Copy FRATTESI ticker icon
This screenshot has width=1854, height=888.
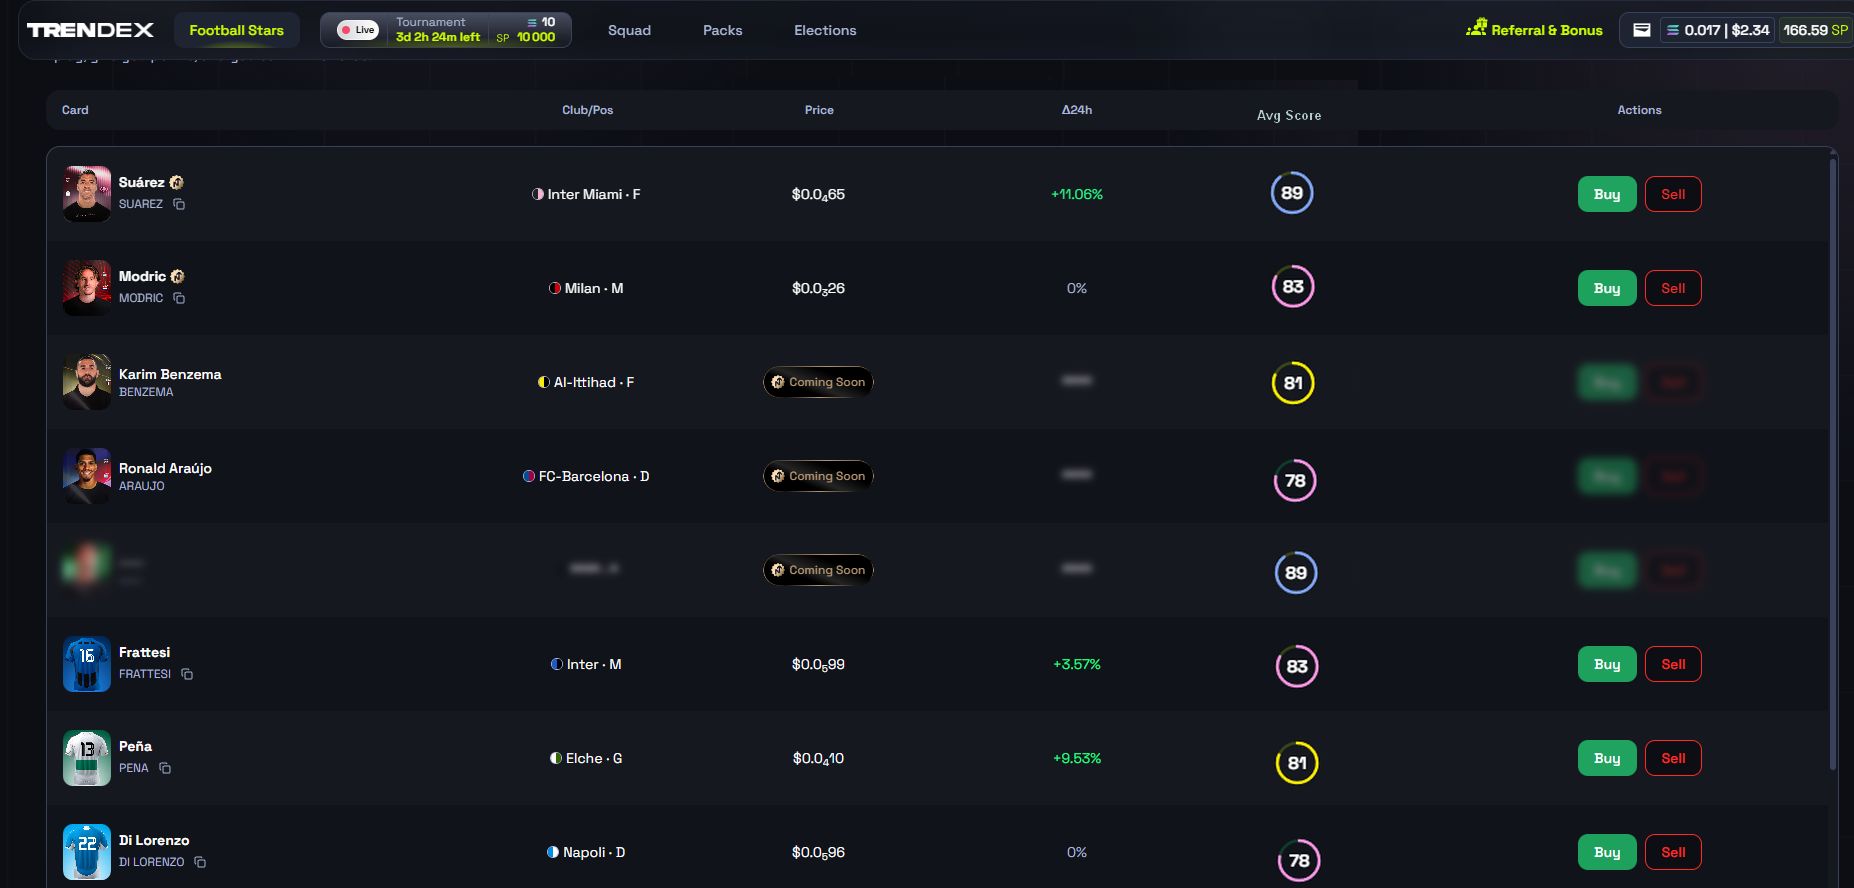[x=187, y=674]
